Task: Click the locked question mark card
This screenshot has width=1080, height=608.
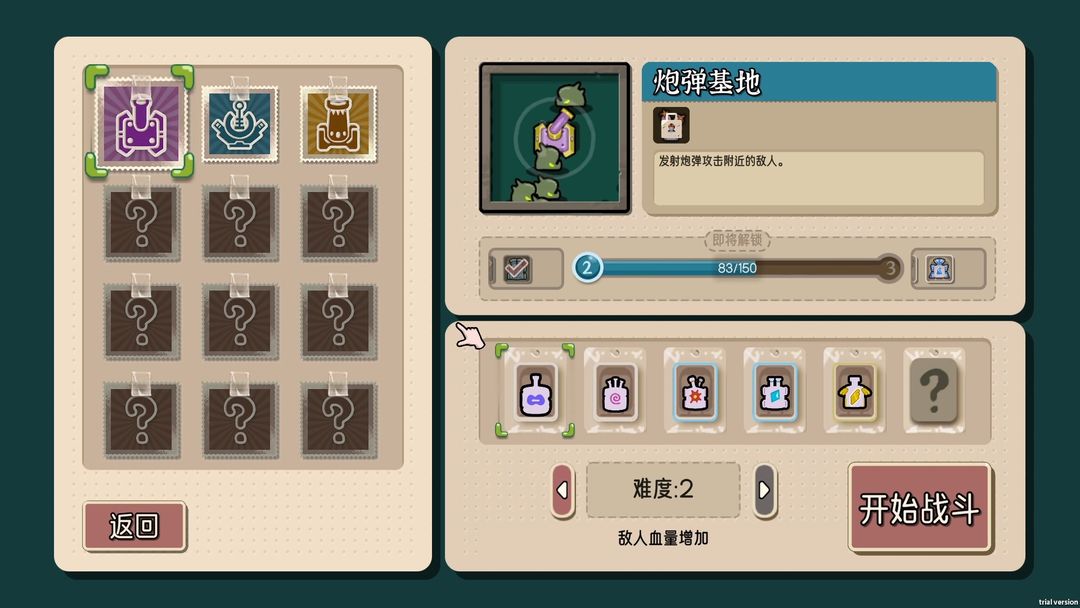Action: (x=934, y=391)
